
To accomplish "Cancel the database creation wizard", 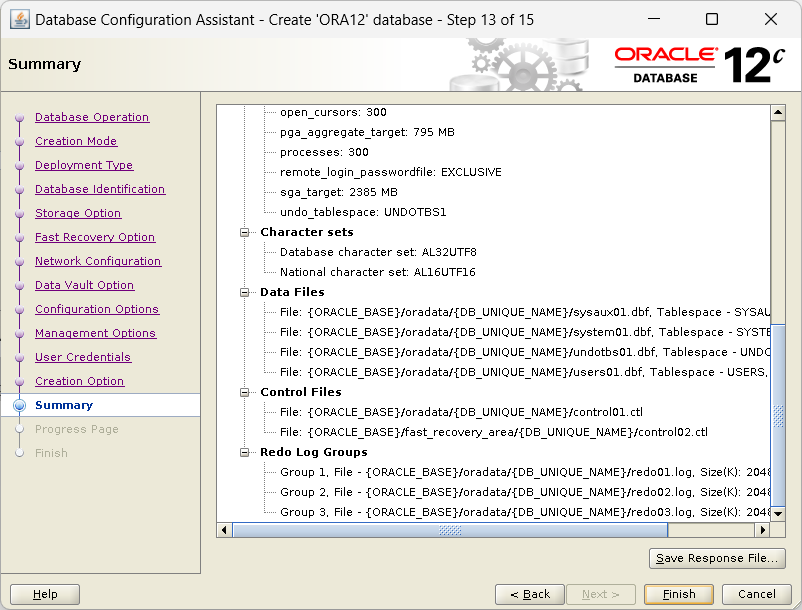I will (x=756, y=594).
